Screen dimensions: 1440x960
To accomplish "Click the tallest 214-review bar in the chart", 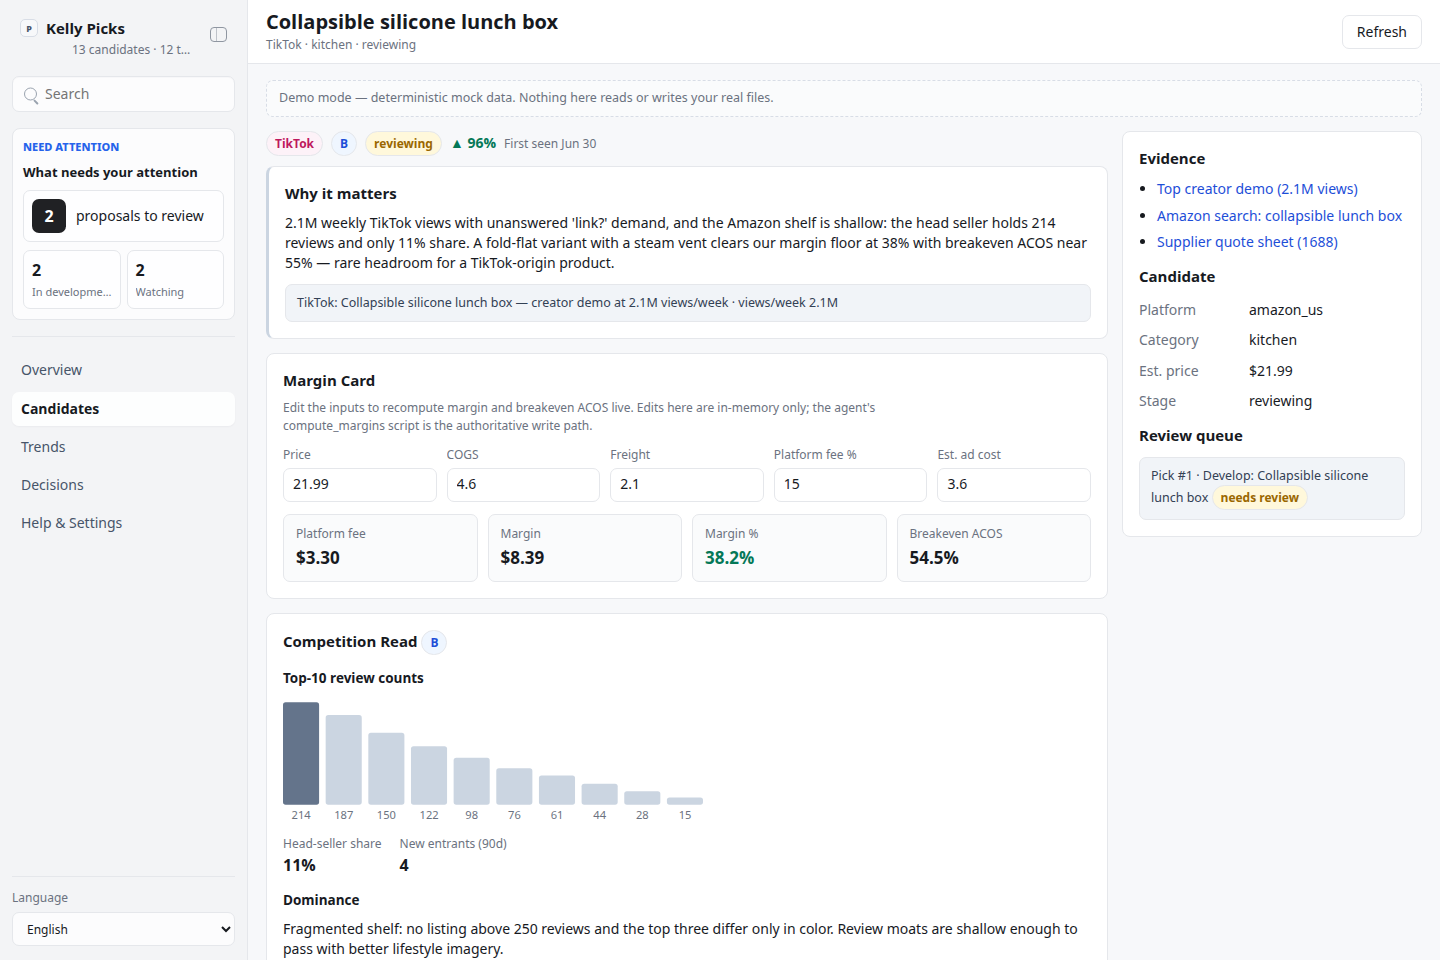I will pyautogui.click(x=301, y=754).
